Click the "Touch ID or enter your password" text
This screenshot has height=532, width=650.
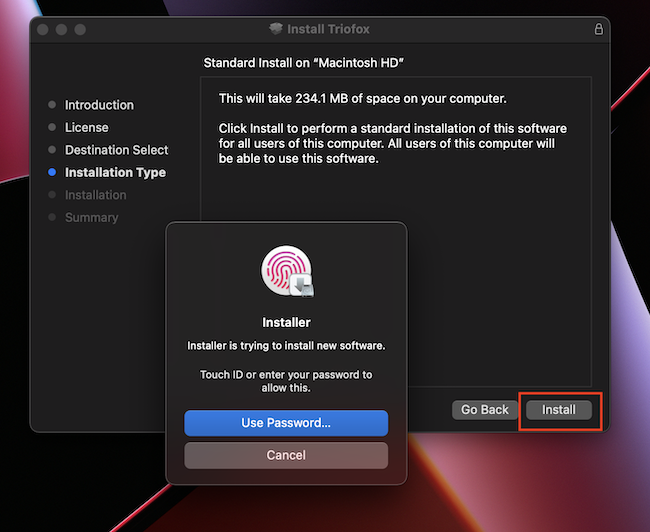pos(286,381)
